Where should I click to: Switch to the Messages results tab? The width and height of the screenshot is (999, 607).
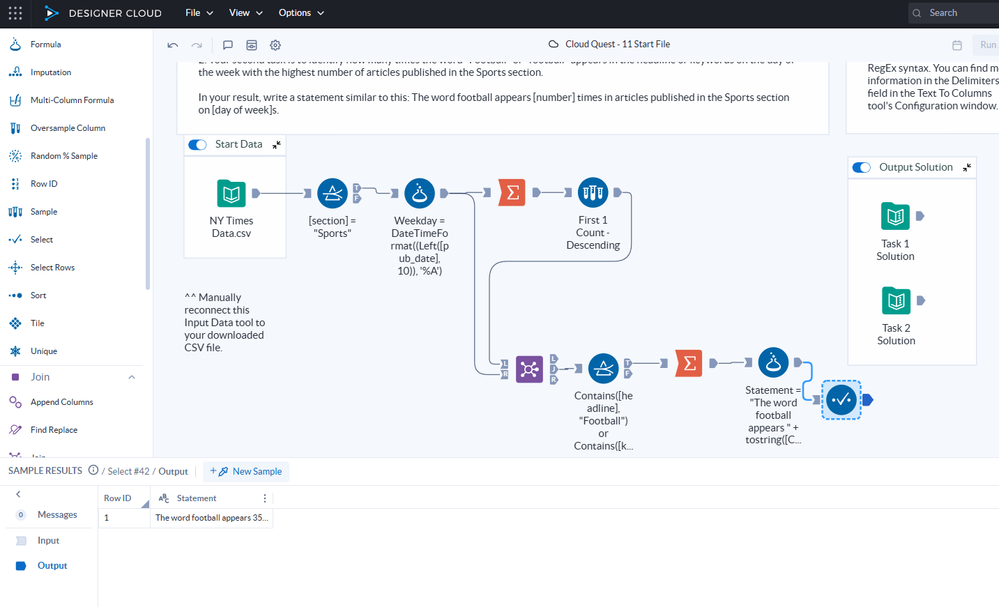click(56, 514)
